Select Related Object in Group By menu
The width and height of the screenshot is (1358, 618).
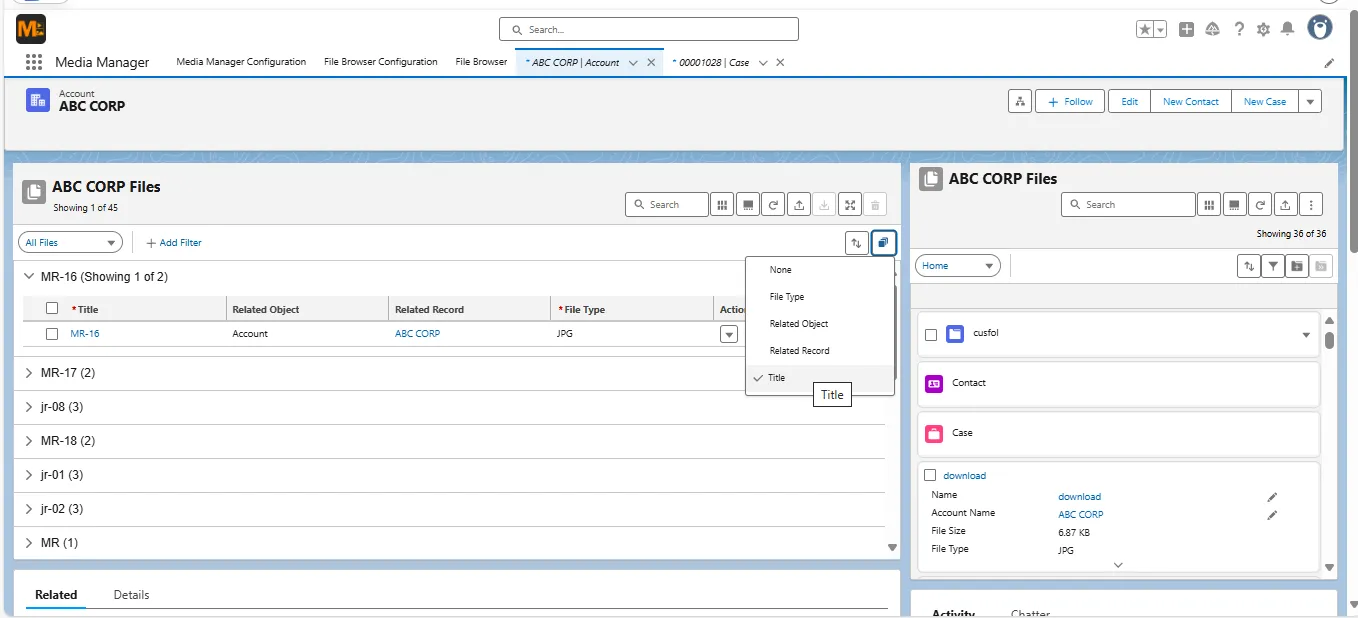(x=820, y=324)
